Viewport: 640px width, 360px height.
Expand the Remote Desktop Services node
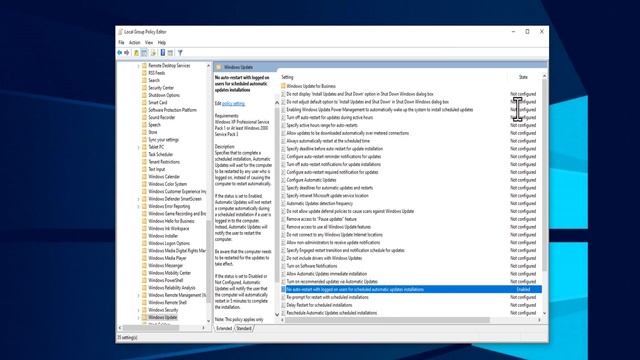[x=138, y=66]
